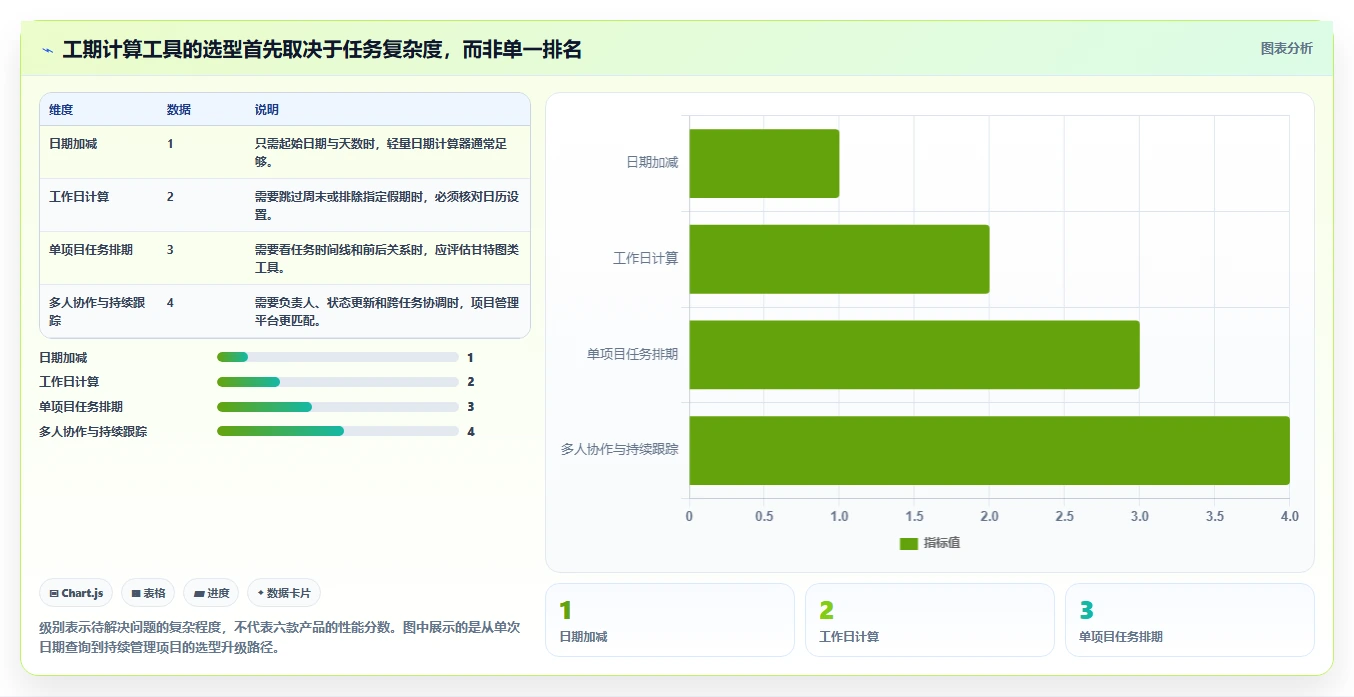This screenshot has width=1354, height=697.
Task: Click the 指标值 legend text
Action: 942,543
